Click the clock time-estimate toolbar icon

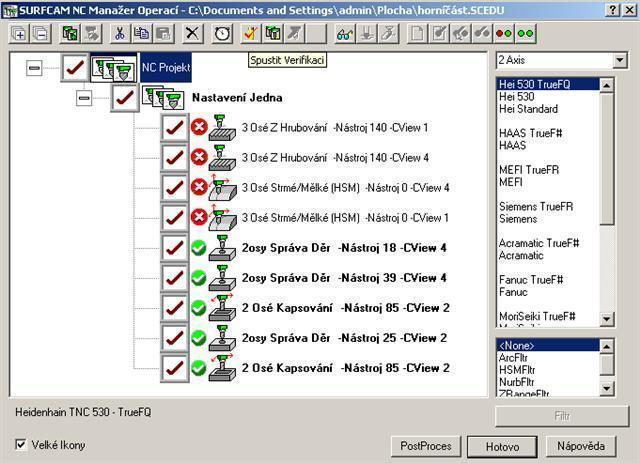pyautogui.click(x=222, y=33)
